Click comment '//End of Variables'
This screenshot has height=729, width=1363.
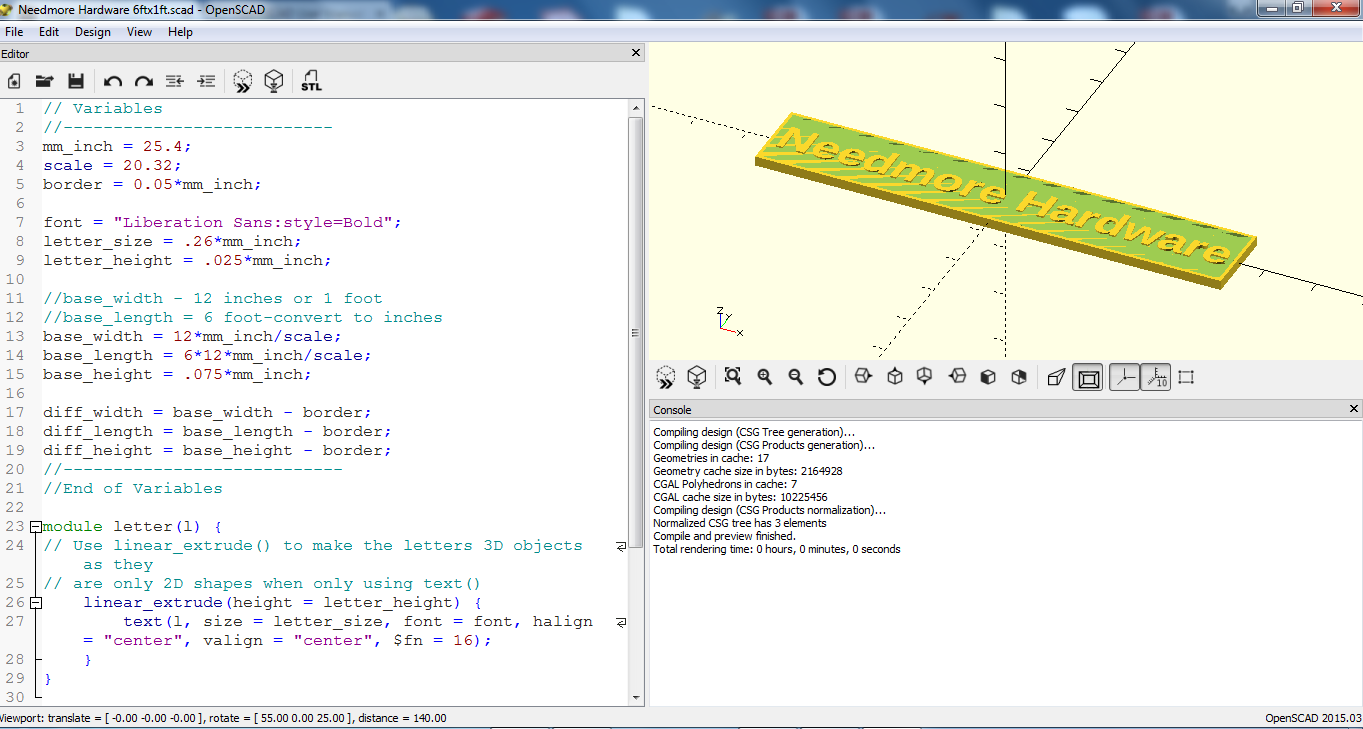(x=132, y=488)
